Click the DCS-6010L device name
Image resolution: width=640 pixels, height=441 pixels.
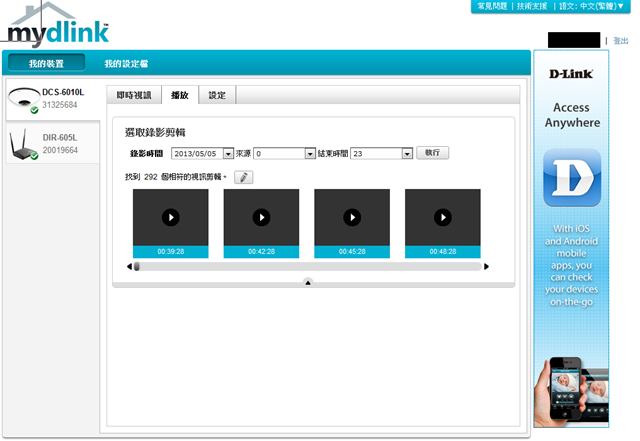click(x=63, y=92)
